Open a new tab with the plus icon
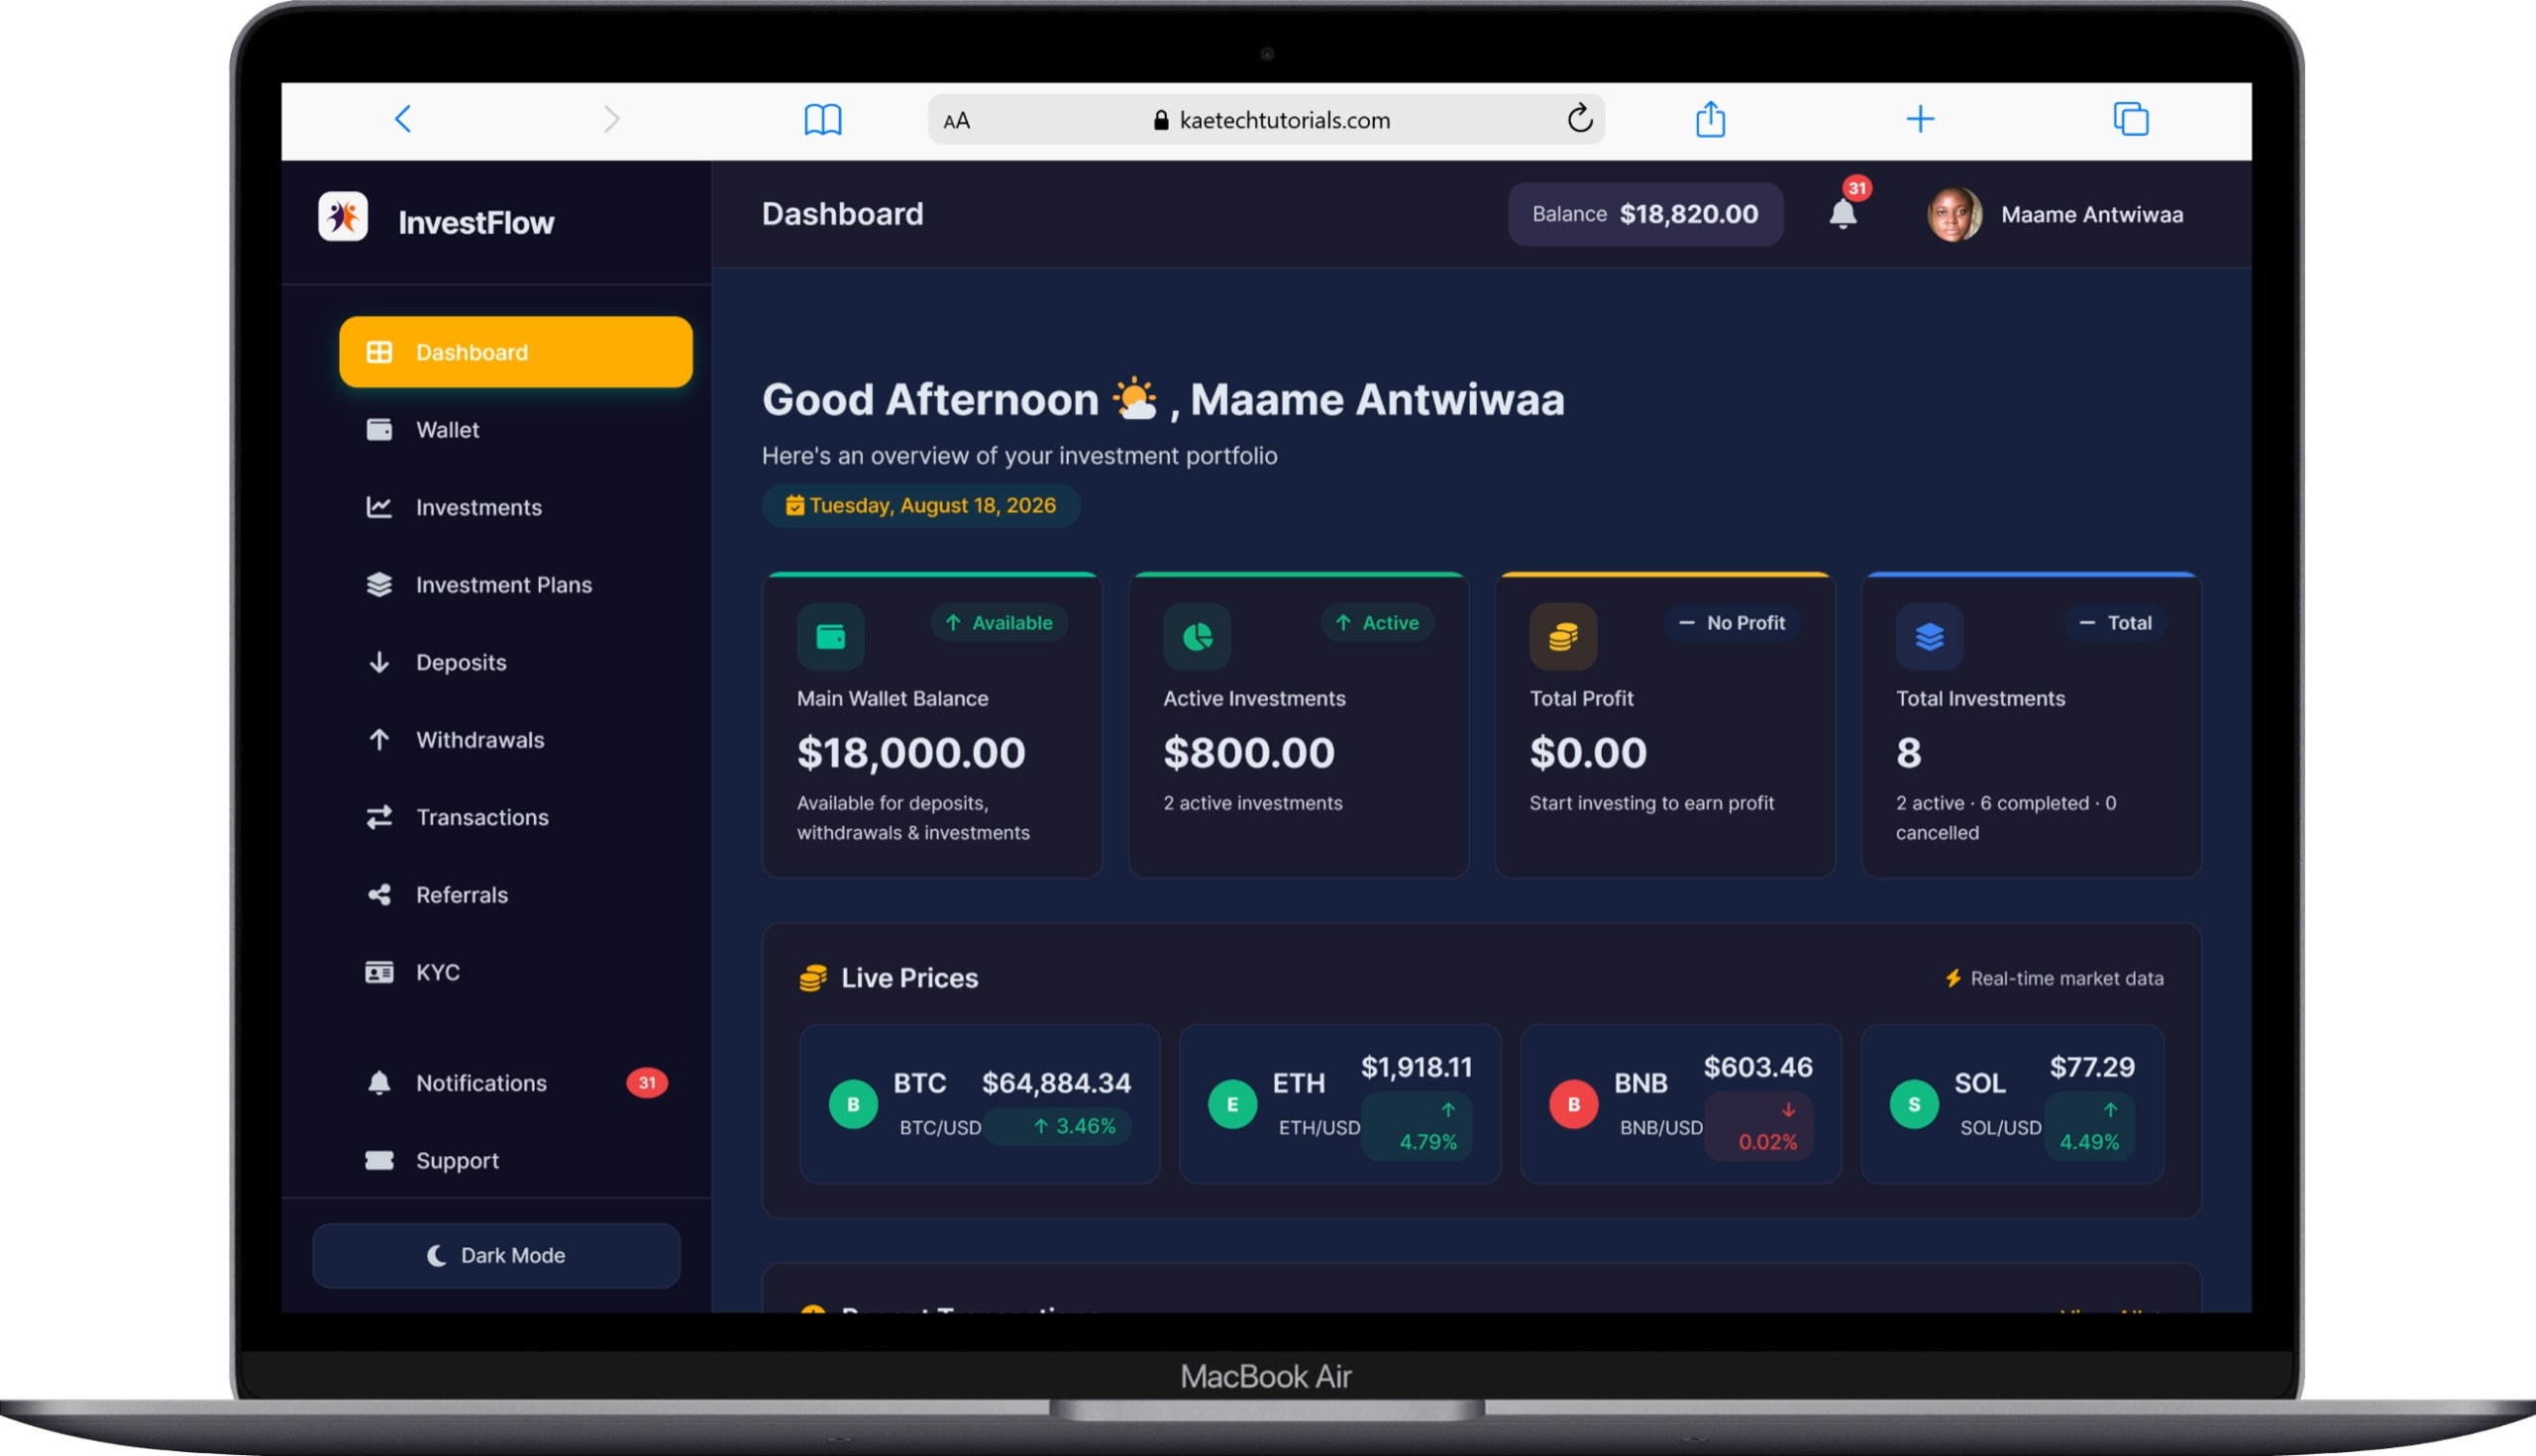 pyautogui.click(x=1920, y=119)
